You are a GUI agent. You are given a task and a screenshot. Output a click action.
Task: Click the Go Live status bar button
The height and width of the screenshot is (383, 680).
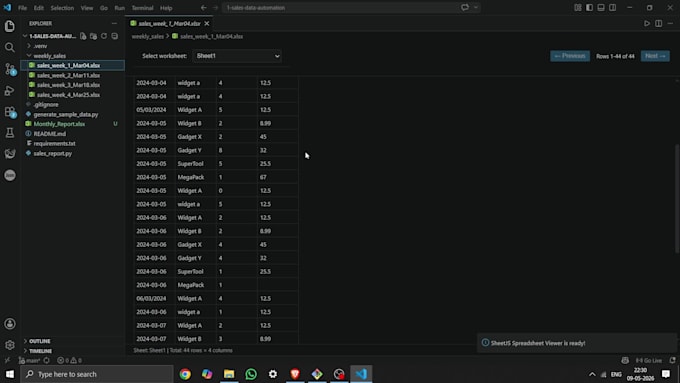tap(648, 360)
